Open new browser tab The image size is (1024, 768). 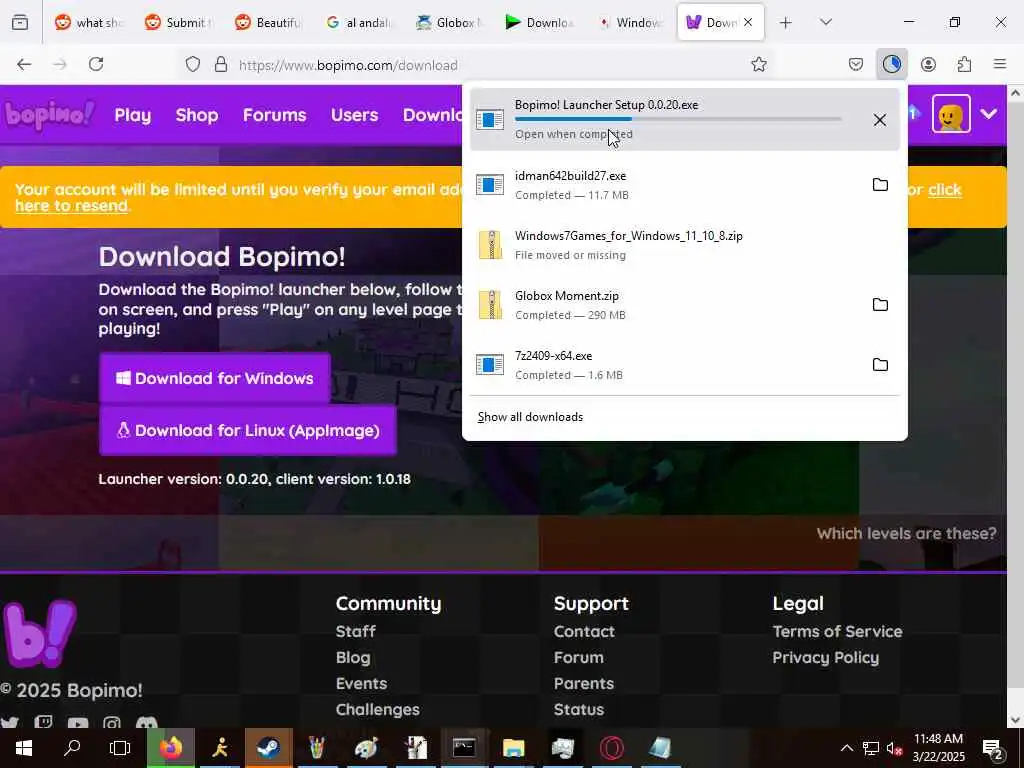(786, 23)
